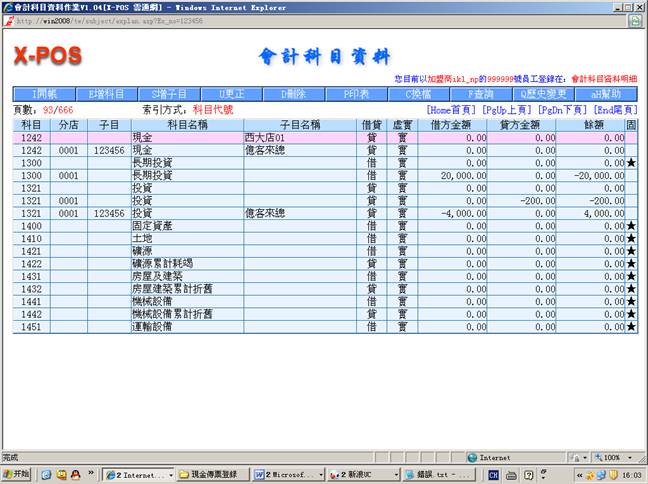Click the star icon in the 土地 row
648x484 pixels.
(631, 239)
